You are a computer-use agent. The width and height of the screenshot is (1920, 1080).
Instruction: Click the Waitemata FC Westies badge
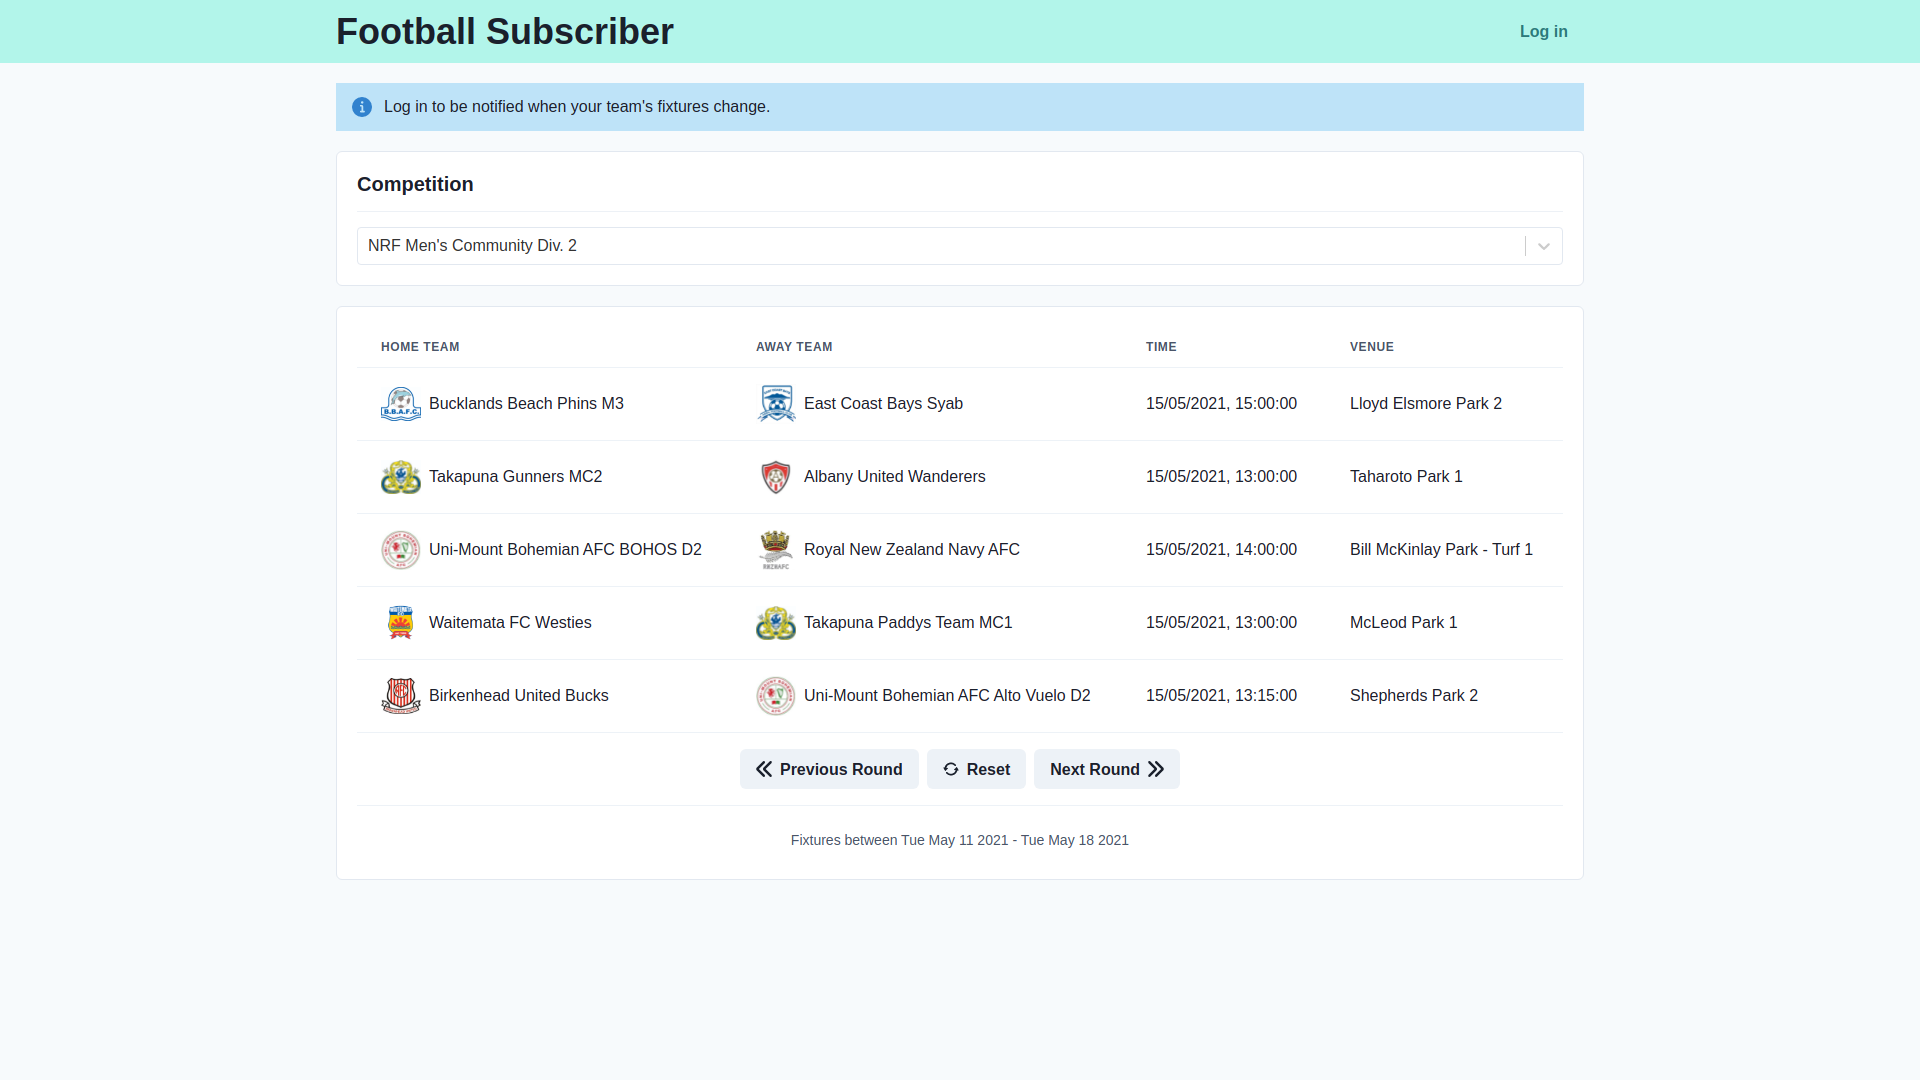[x=401, y=622]
